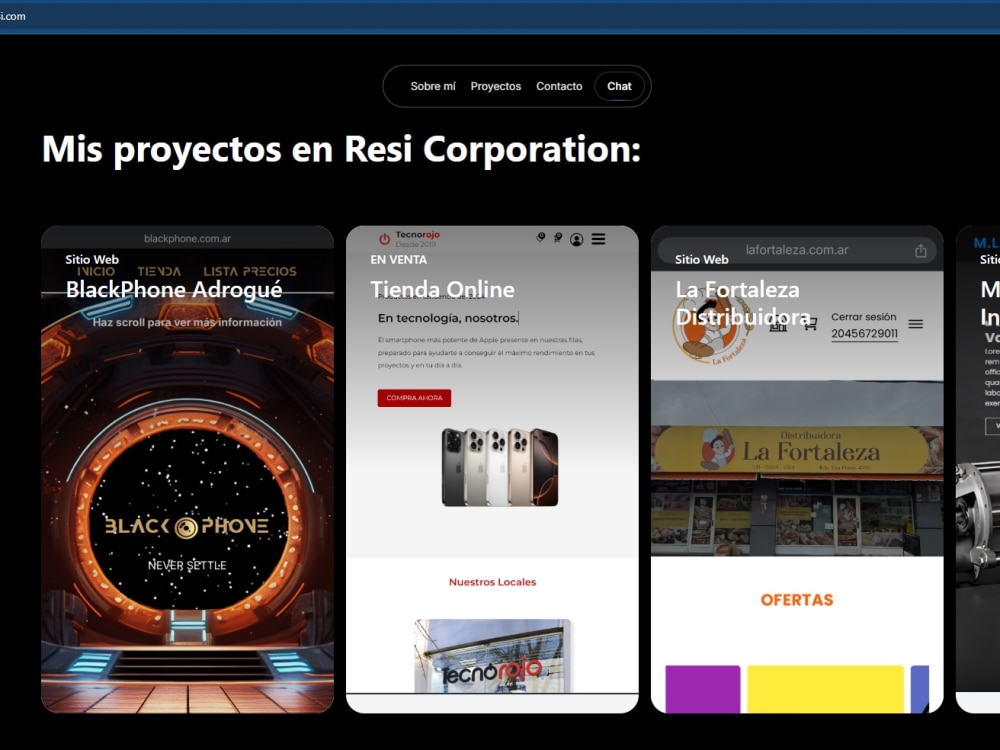
Task: Open the Contacto nav item
Action: tap(559, 86)
